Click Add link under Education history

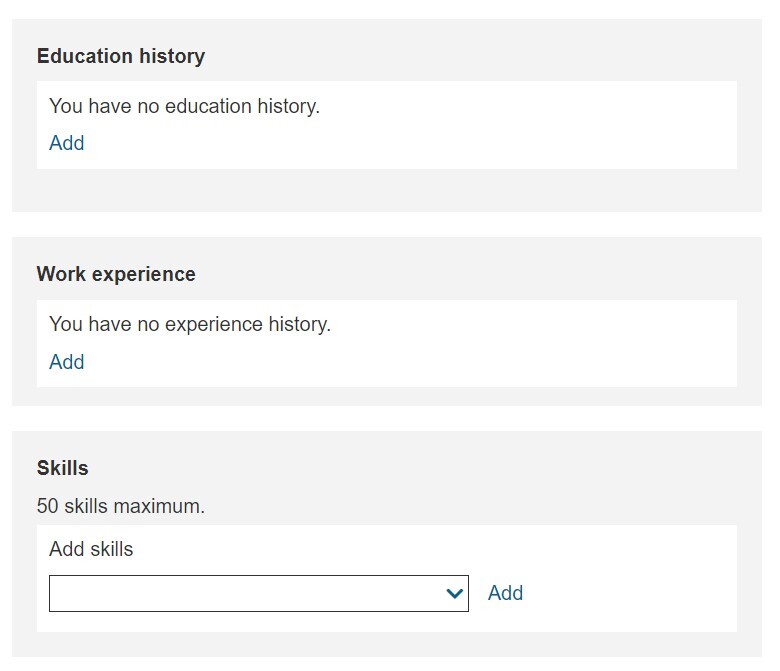click(x=67, y=143)
